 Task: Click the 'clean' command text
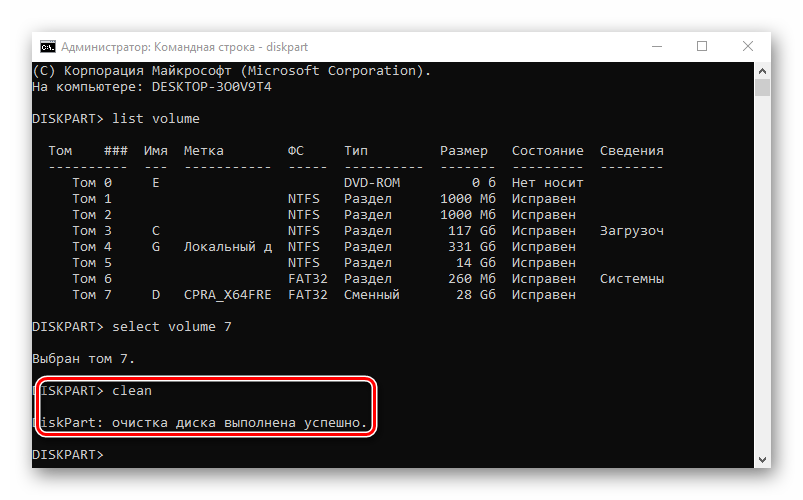pos(132,391)
